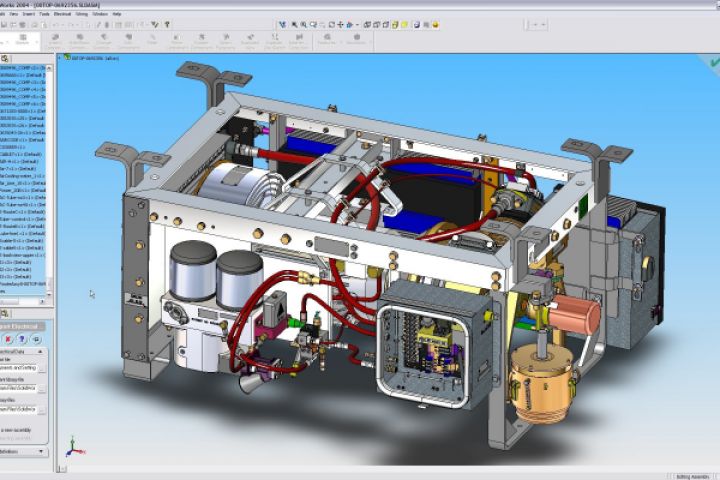This screenshot has height=480, width=720.
Task: Open the Help menu
Action: tap(117, 14)
